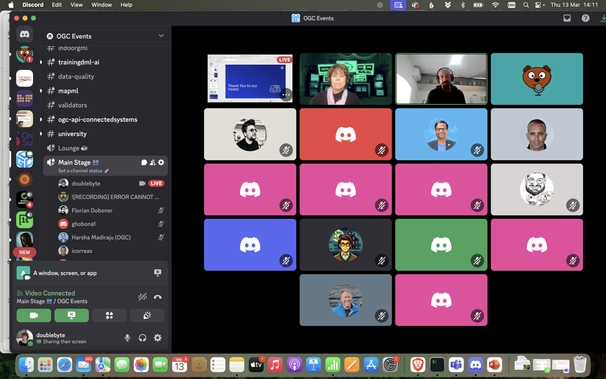Open Main Stage invite or activities icon
Screen dimensions: 606x379
click(x=153, y=163)
